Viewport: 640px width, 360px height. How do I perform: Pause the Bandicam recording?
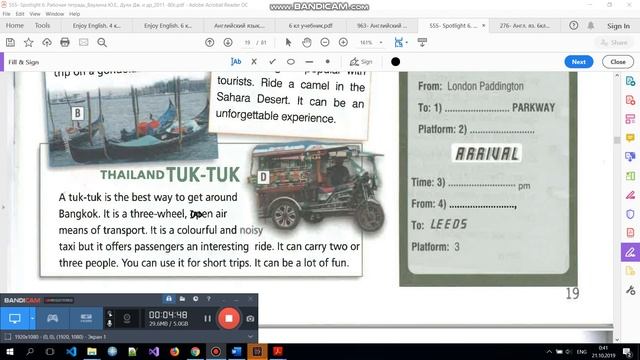tap(207, 318)
